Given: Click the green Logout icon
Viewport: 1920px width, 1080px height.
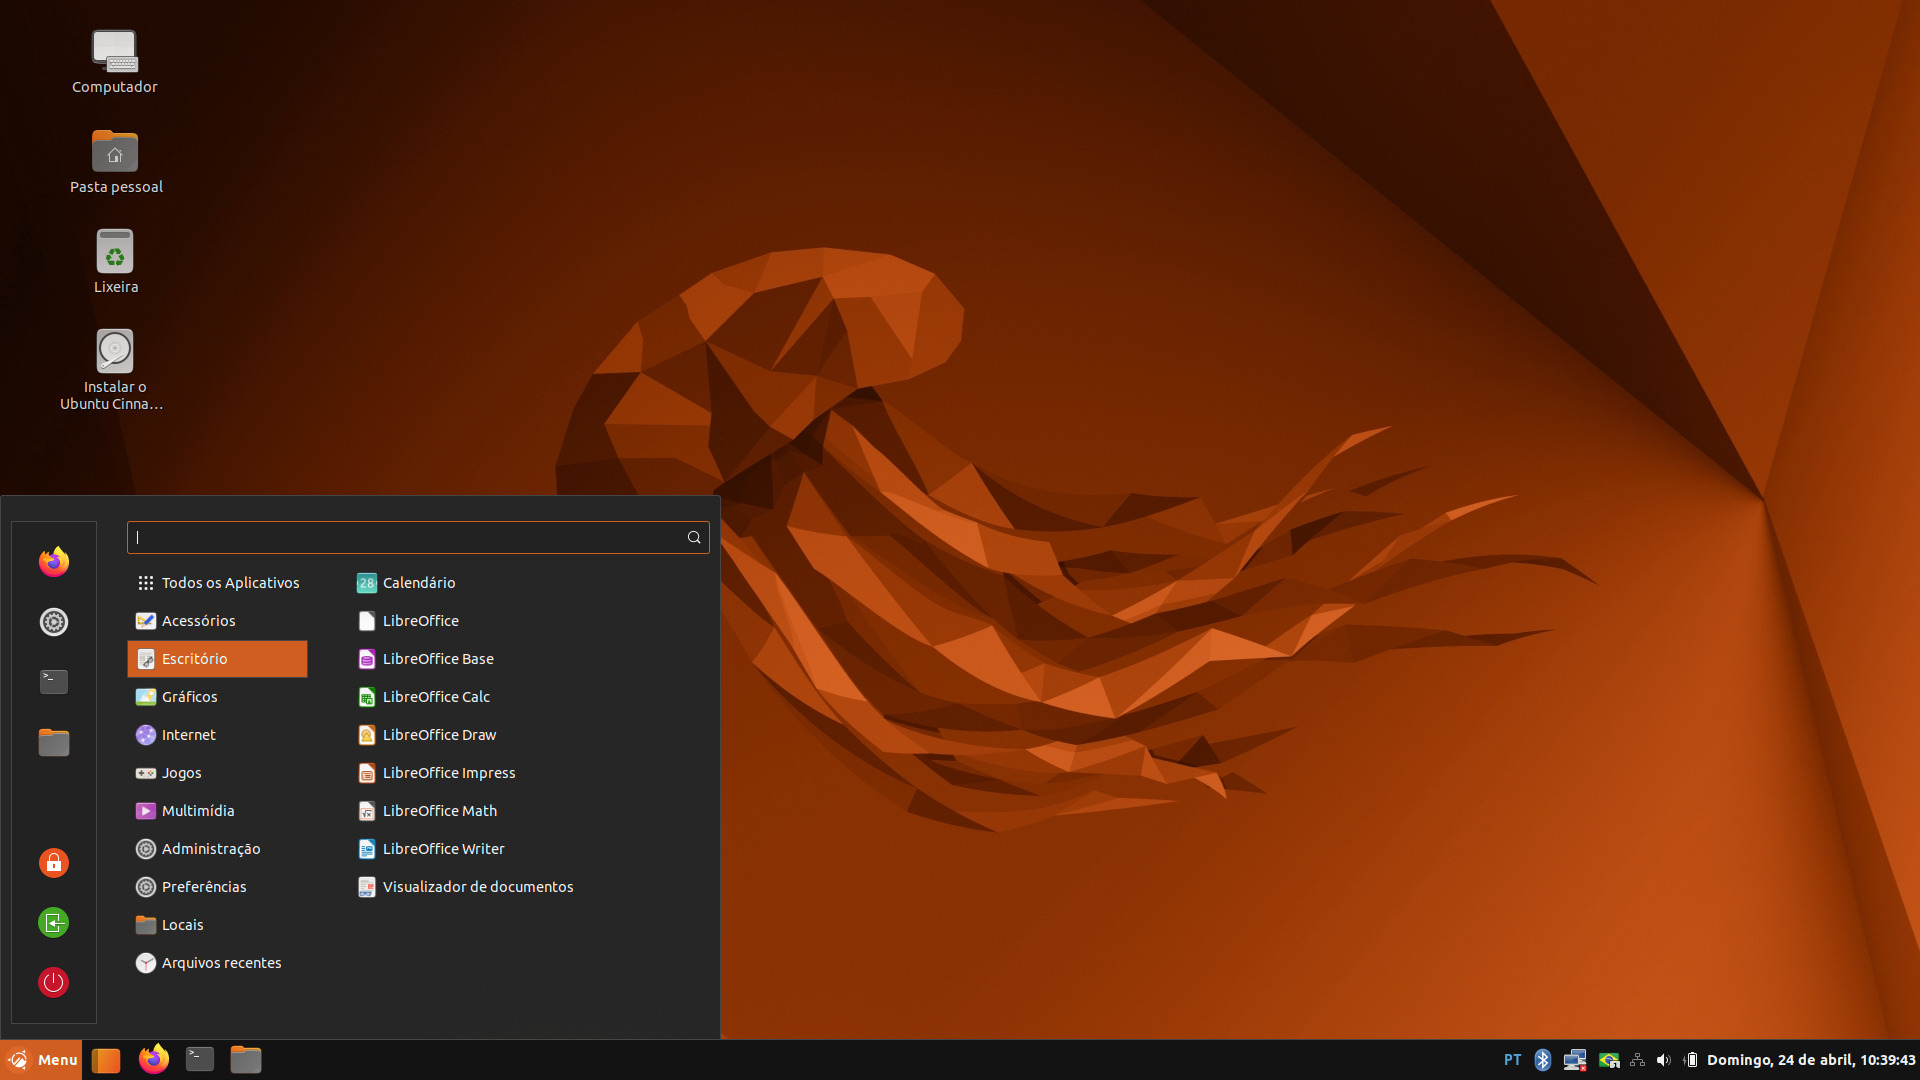Looking at the screenshot, I should coord(54,922).
